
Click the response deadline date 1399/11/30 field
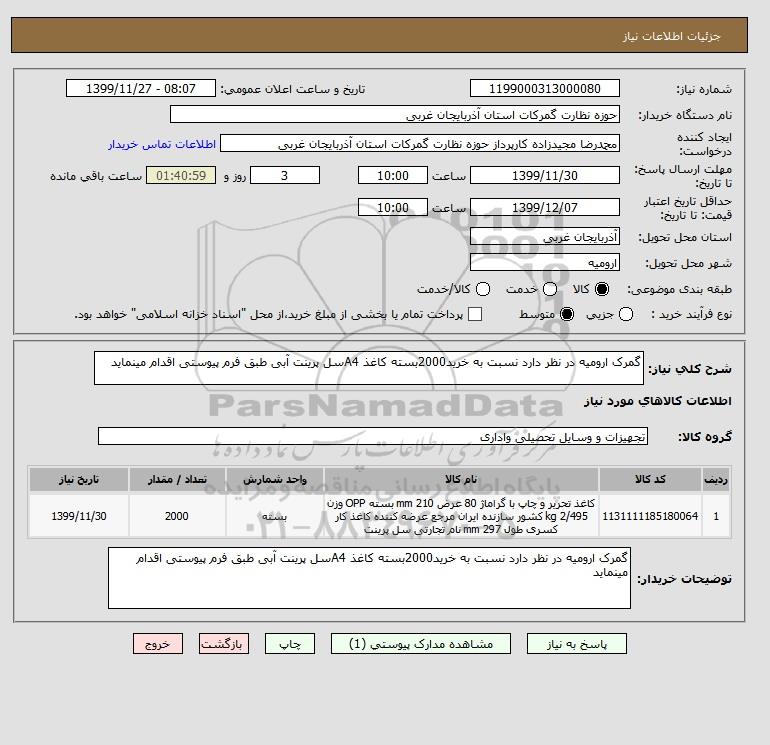coord(545,175)
